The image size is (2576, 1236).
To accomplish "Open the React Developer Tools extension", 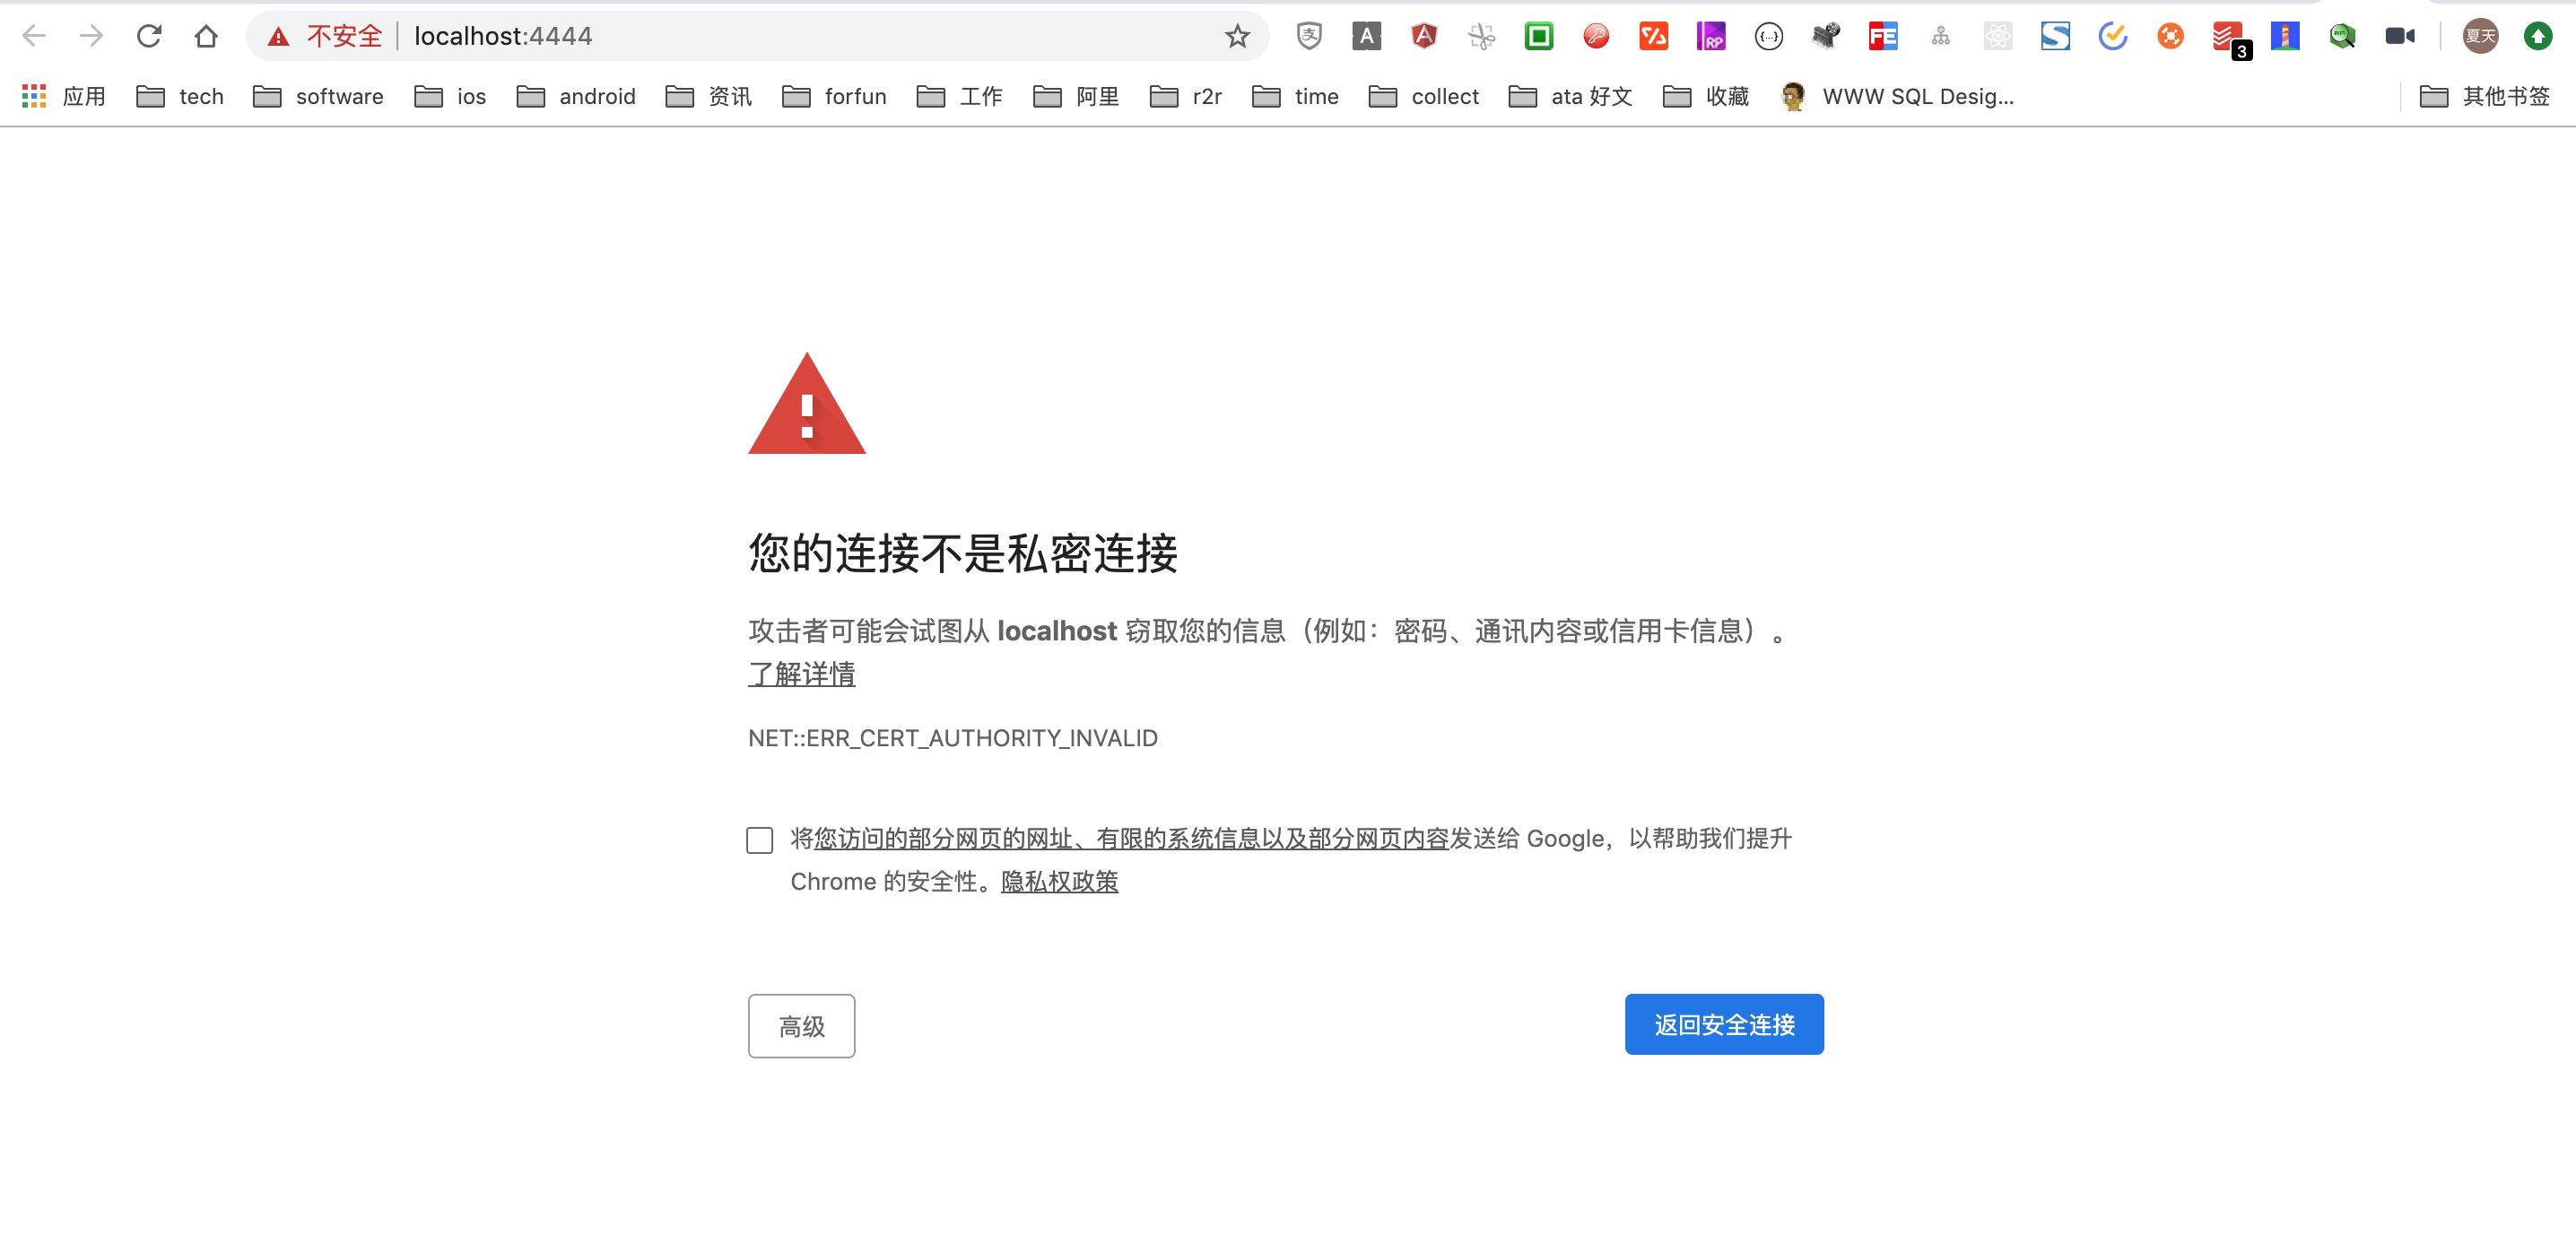I will [1998, 36].
